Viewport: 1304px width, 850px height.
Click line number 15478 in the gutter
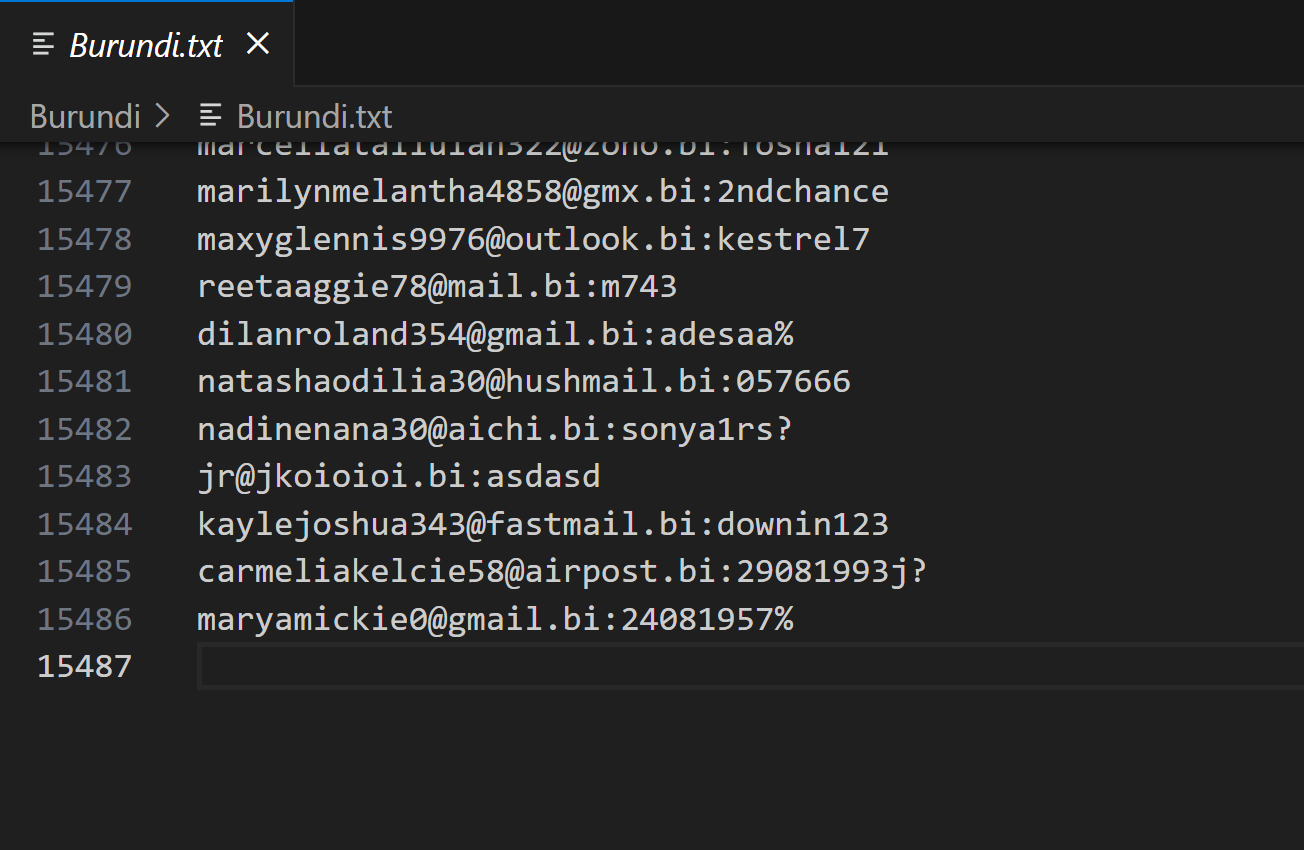pyautogui.click(x=84, y=239)
